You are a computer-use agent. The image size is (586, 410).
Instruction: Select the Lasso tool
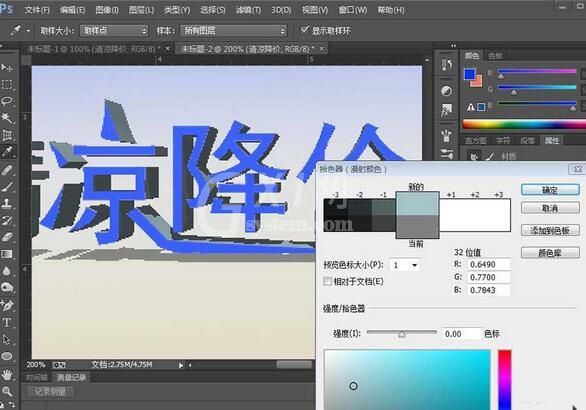point(7,101)
